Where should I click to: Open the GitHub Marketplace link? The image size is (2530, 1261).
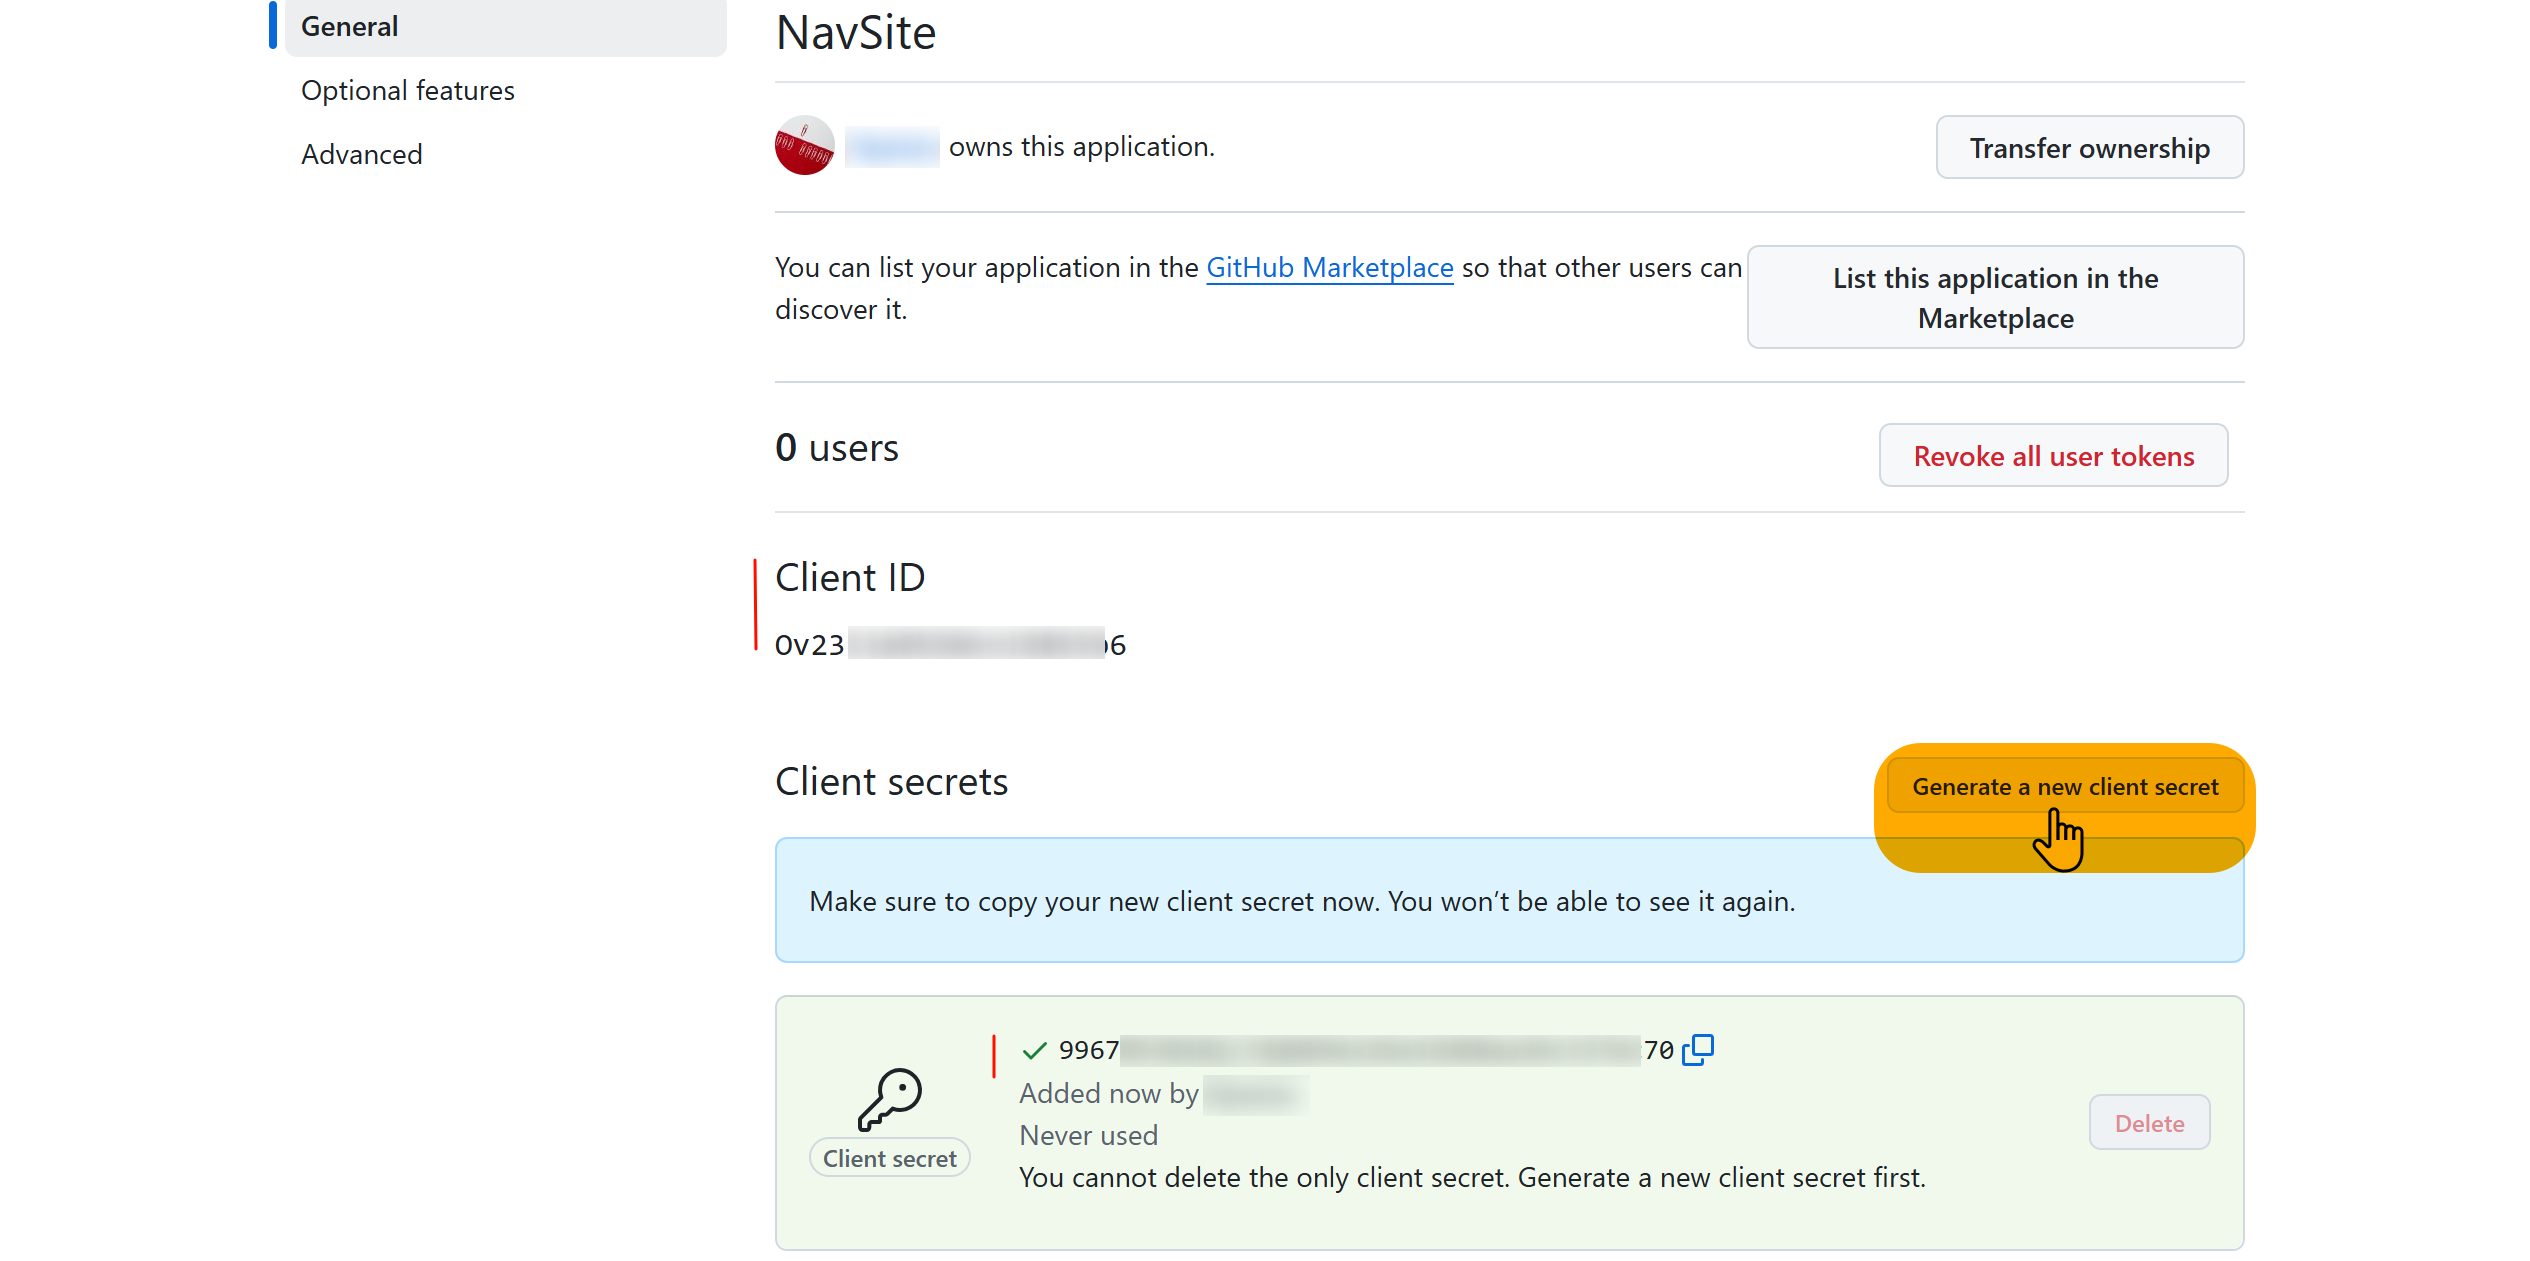click(x=1329, y=268)
